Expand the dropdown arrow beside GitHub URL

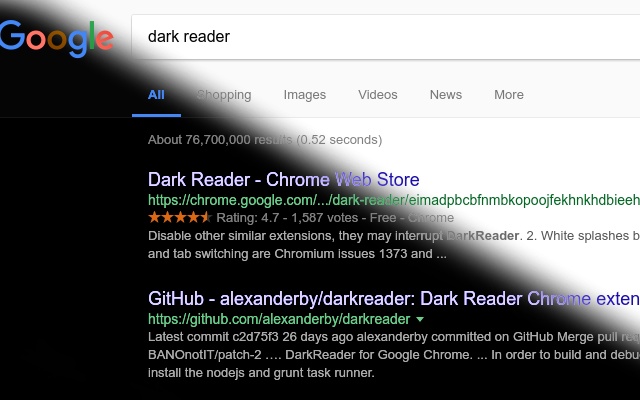pyautogui.click(x=420, y=320)
